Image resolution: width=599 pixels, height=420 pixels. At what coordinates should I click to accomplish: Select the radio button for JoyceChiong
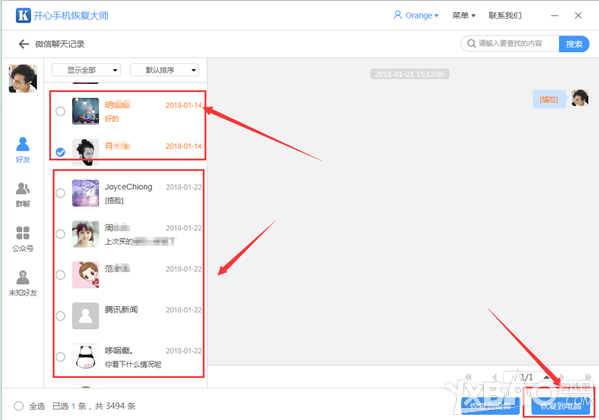pyautogui.click(x=60, y=193)
